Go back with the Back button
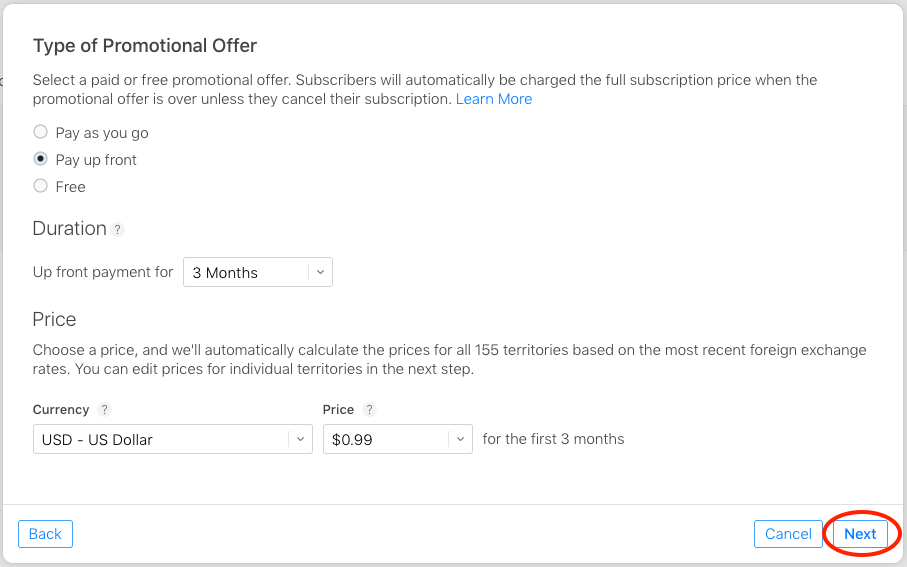The width and height of the screenshot is (907, 567). pyautogui.click(x=45, y=534)
